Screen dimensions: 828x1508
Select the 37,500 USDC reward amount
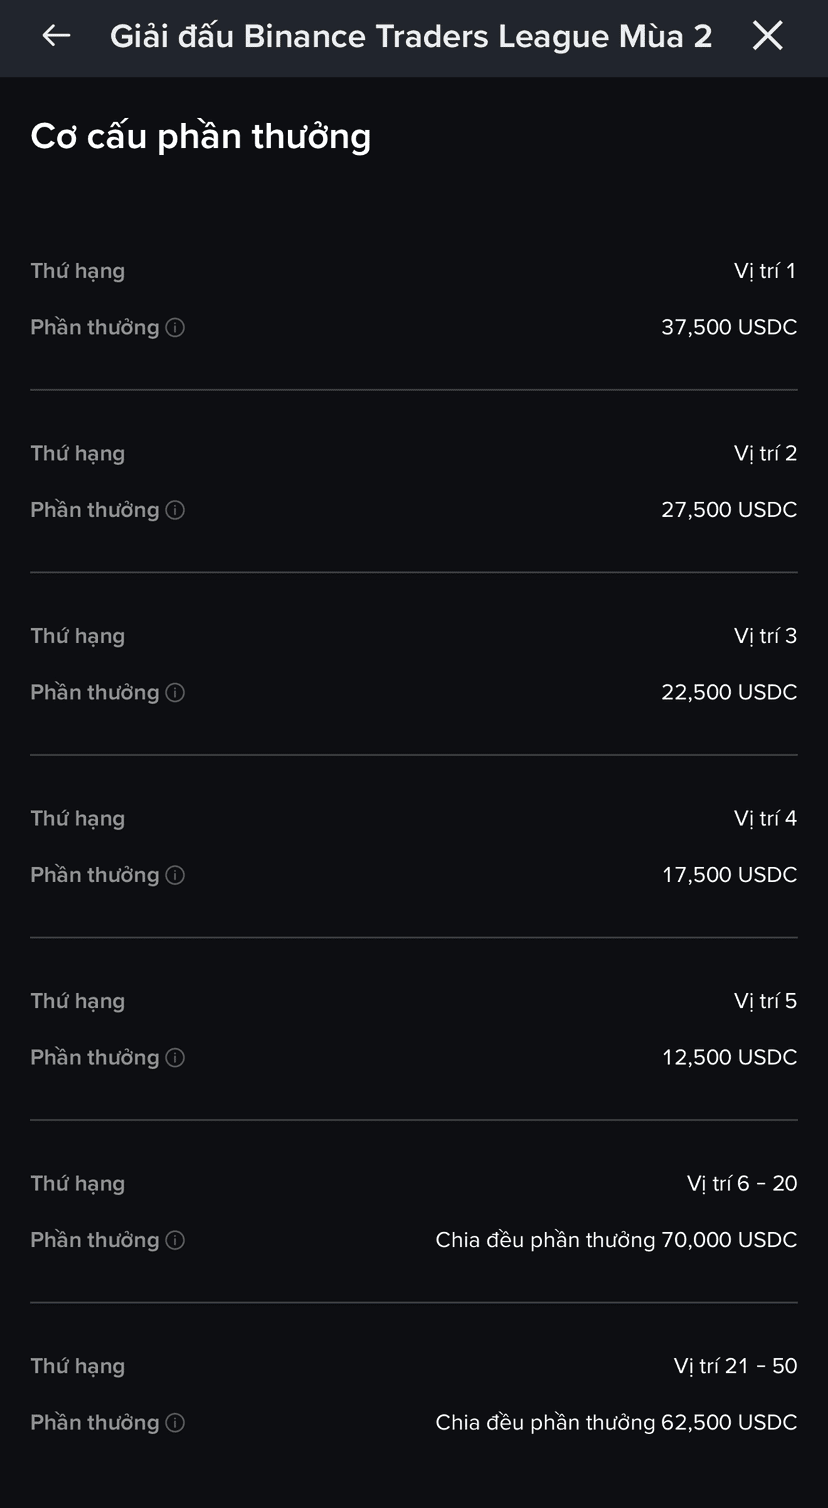(729, 327)
